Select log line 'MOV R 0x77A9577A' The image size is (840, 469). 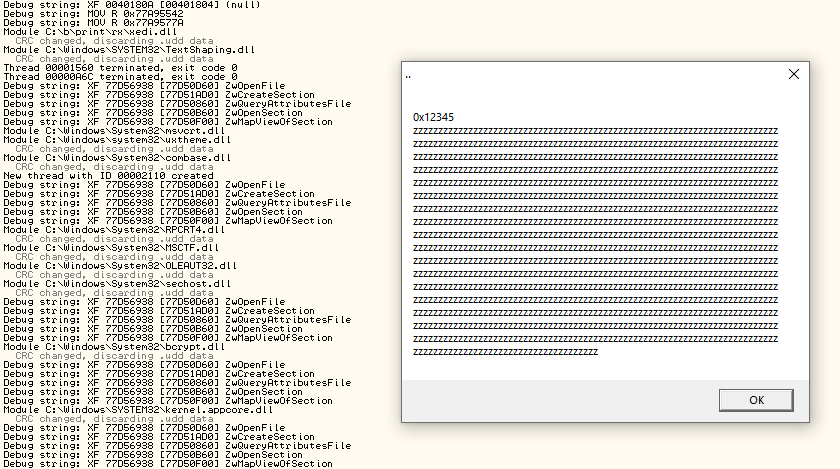pos(93,23)
